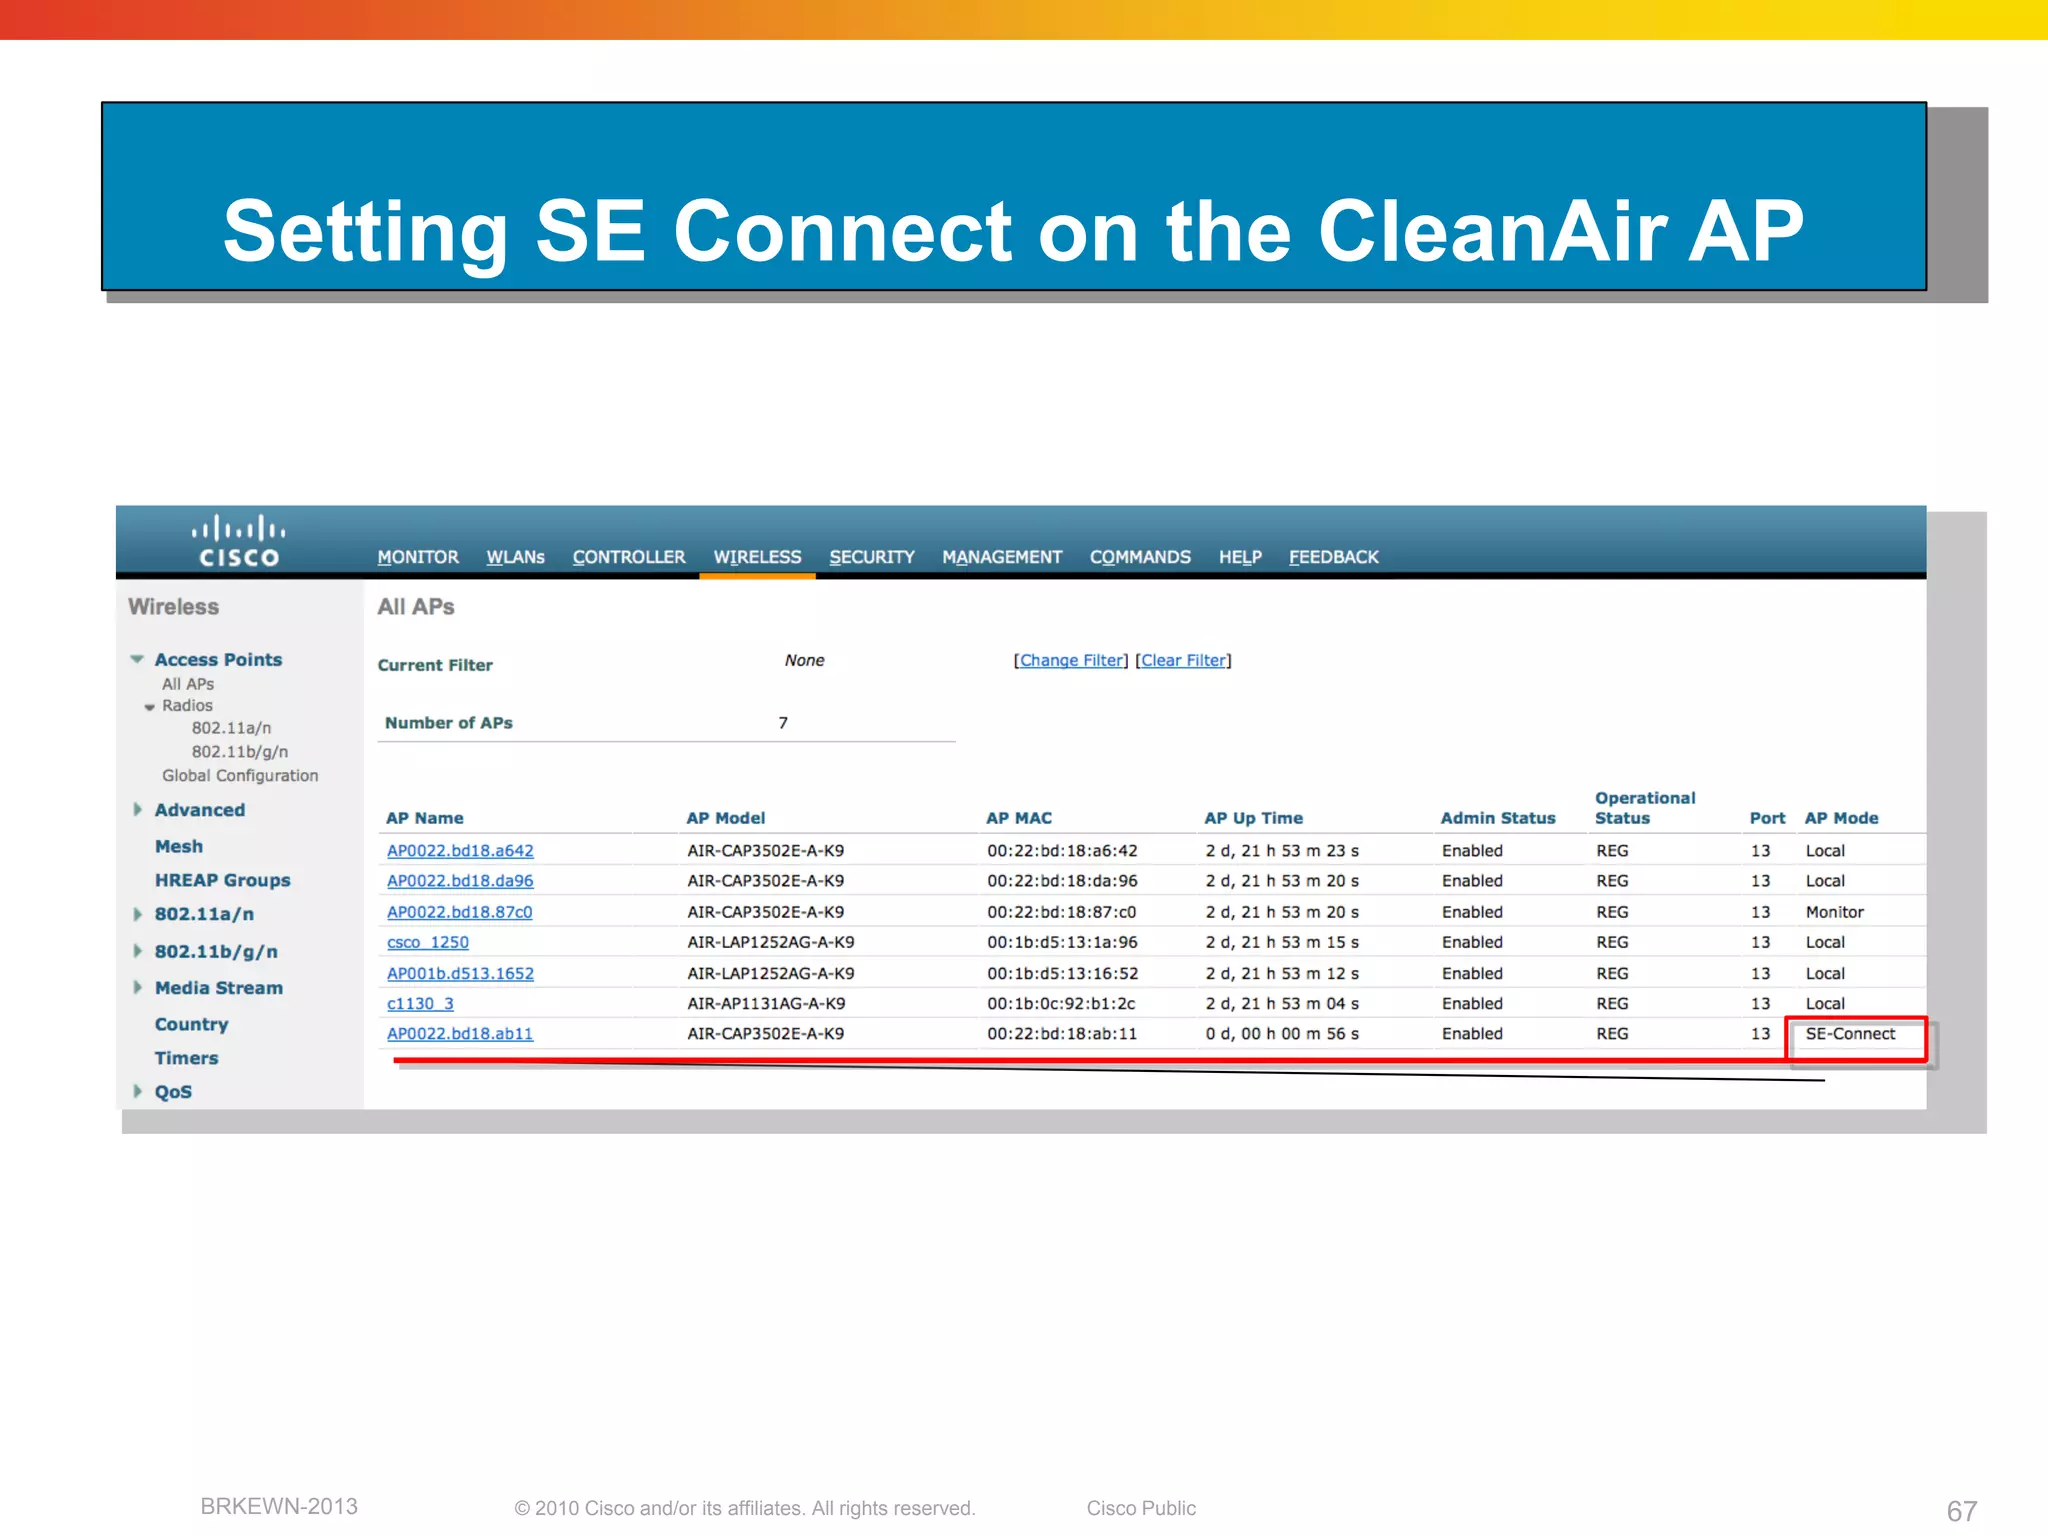Screen dimensions: 2048x1536
Task: Open AP0022.bd18.ab11 access point
Action: click(460, 1034)
